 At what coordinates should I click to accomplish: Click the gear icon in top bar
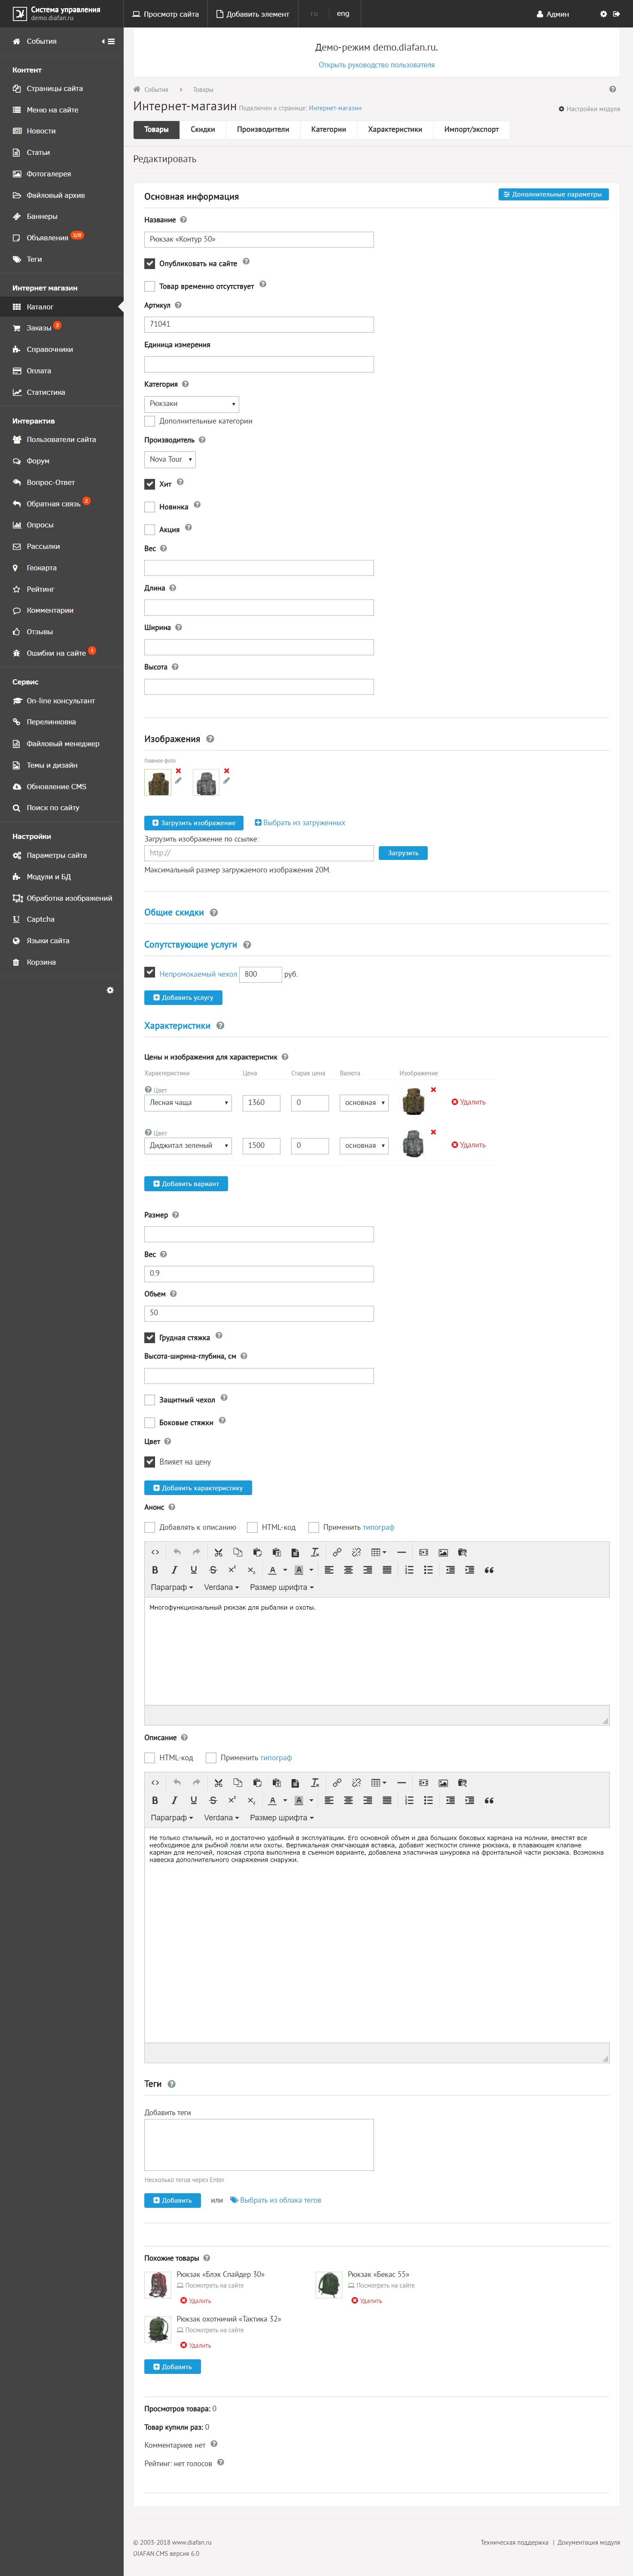tap(603, 14)
